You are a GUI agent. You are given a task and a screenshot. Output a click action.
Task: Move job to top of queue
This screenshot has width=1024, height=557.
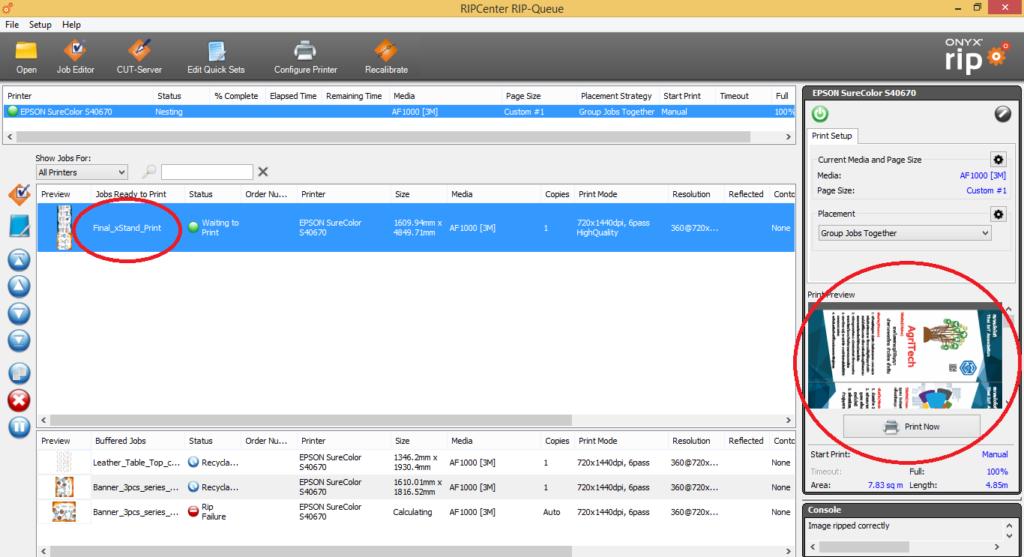point(19,260)
